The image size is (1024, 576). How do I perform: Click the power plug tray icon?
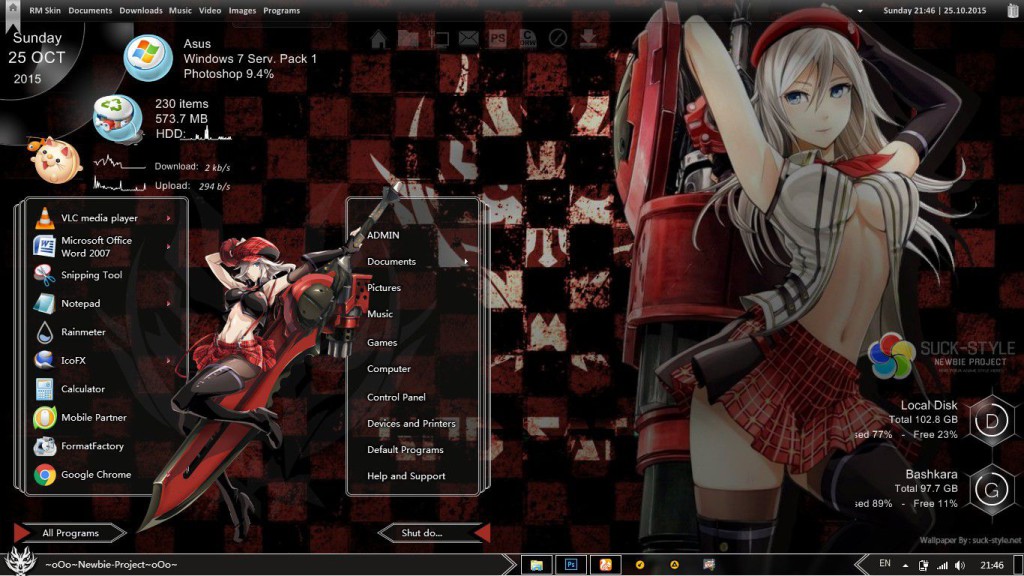pos(923,565)
